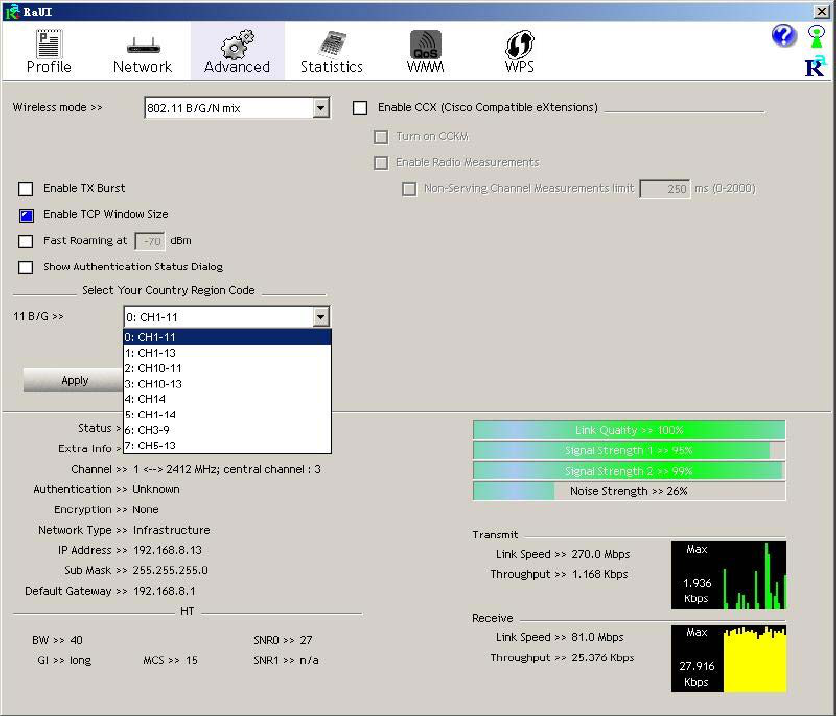836x716 pixels.
Task: Open the 802.11 B/G/N mix combo box
Action: [237, 108]
